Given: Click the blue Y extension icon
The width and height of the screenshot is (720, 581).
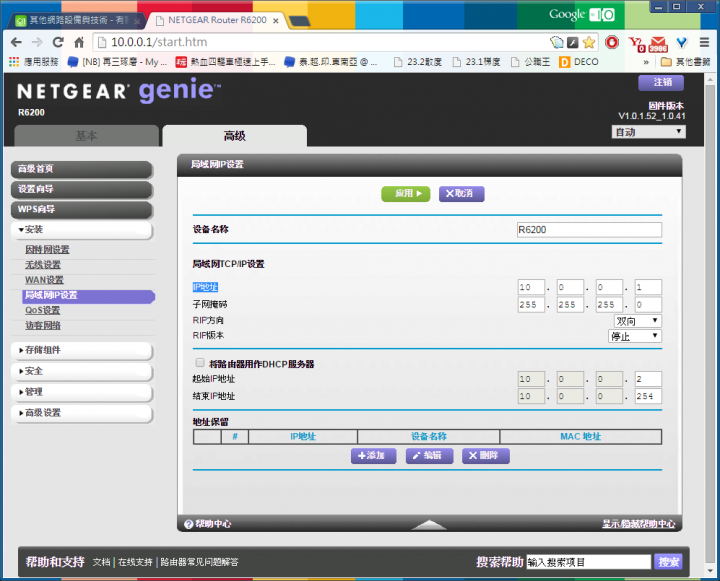Looking at the screenshot, I should click(682, 43).
